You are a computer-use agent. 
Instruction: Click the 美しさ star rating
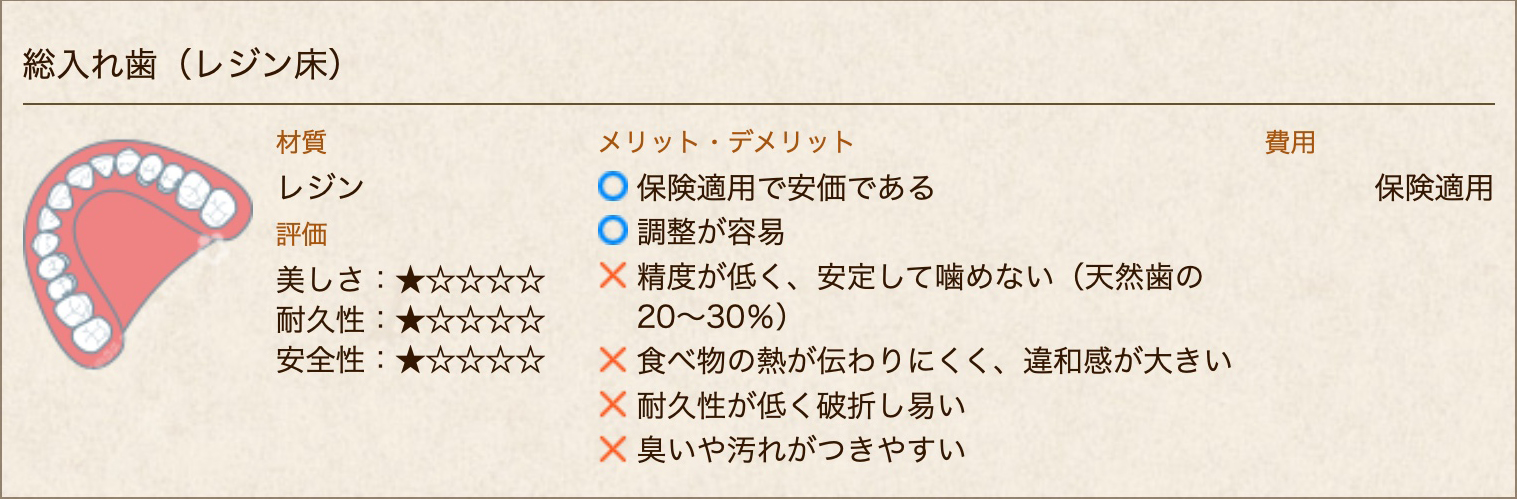[470, 281]
